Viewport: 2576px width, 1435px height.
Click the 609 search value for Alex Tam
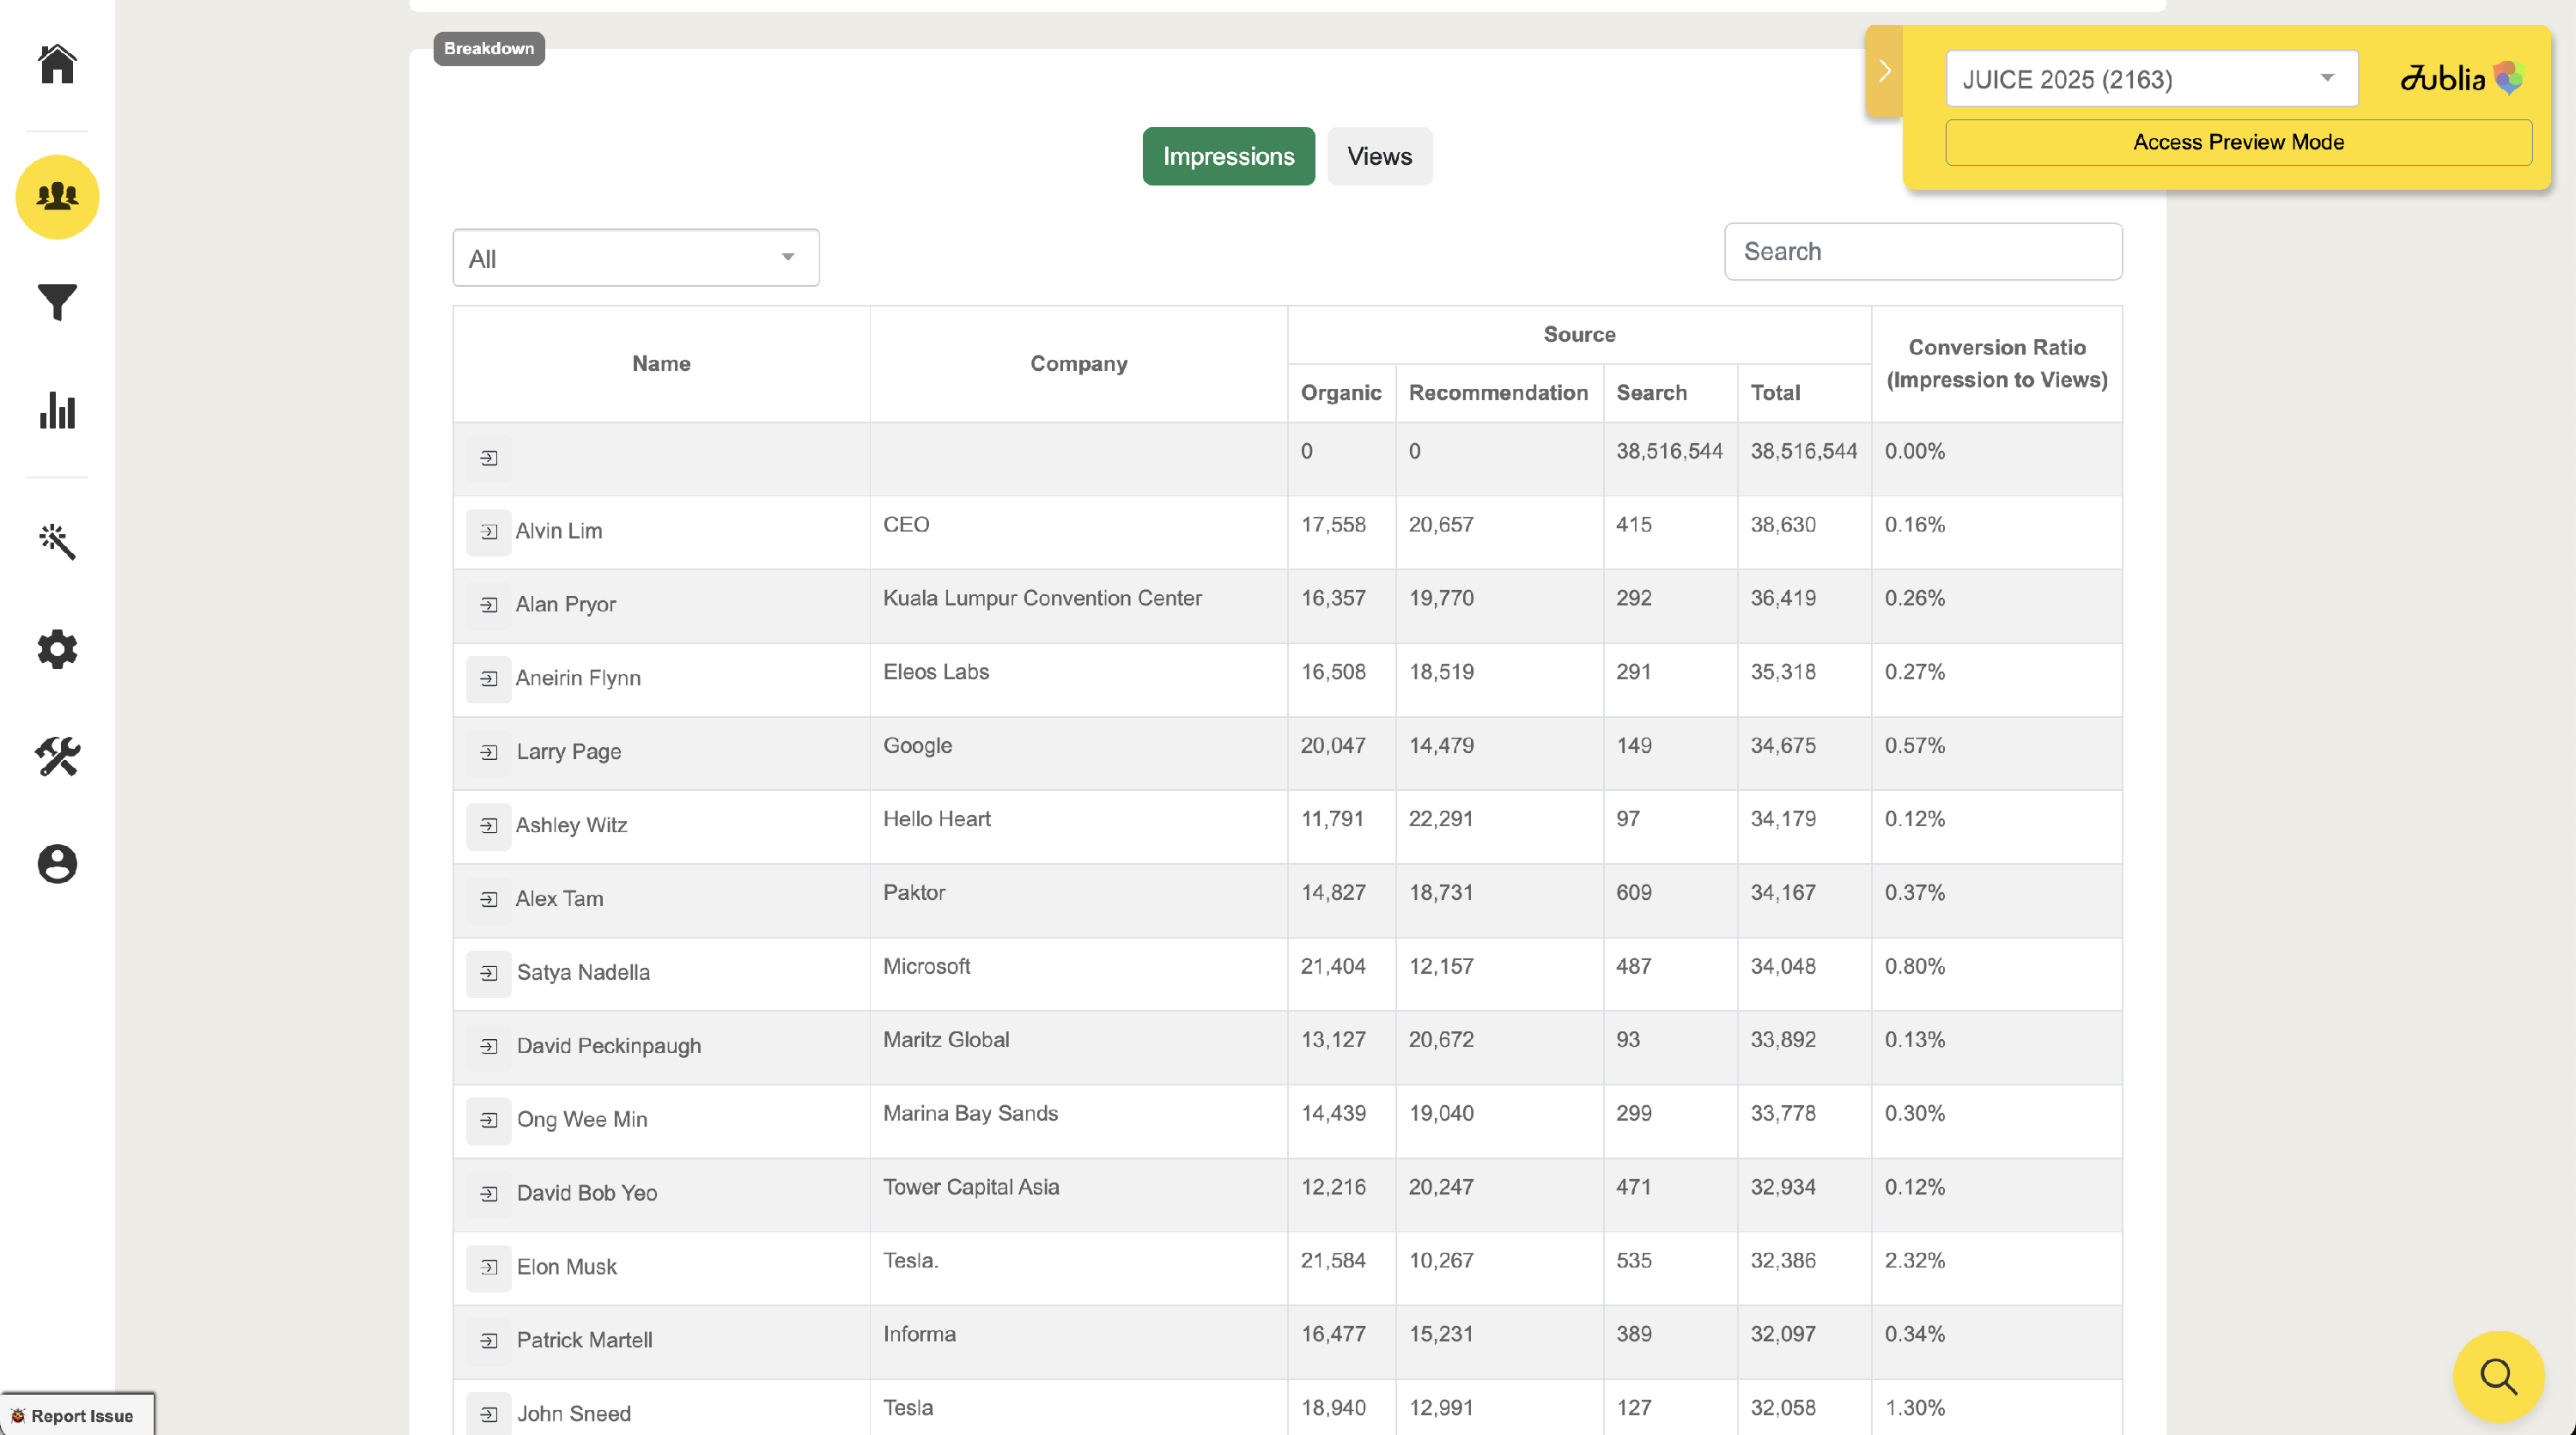(x=1633, y=892)
